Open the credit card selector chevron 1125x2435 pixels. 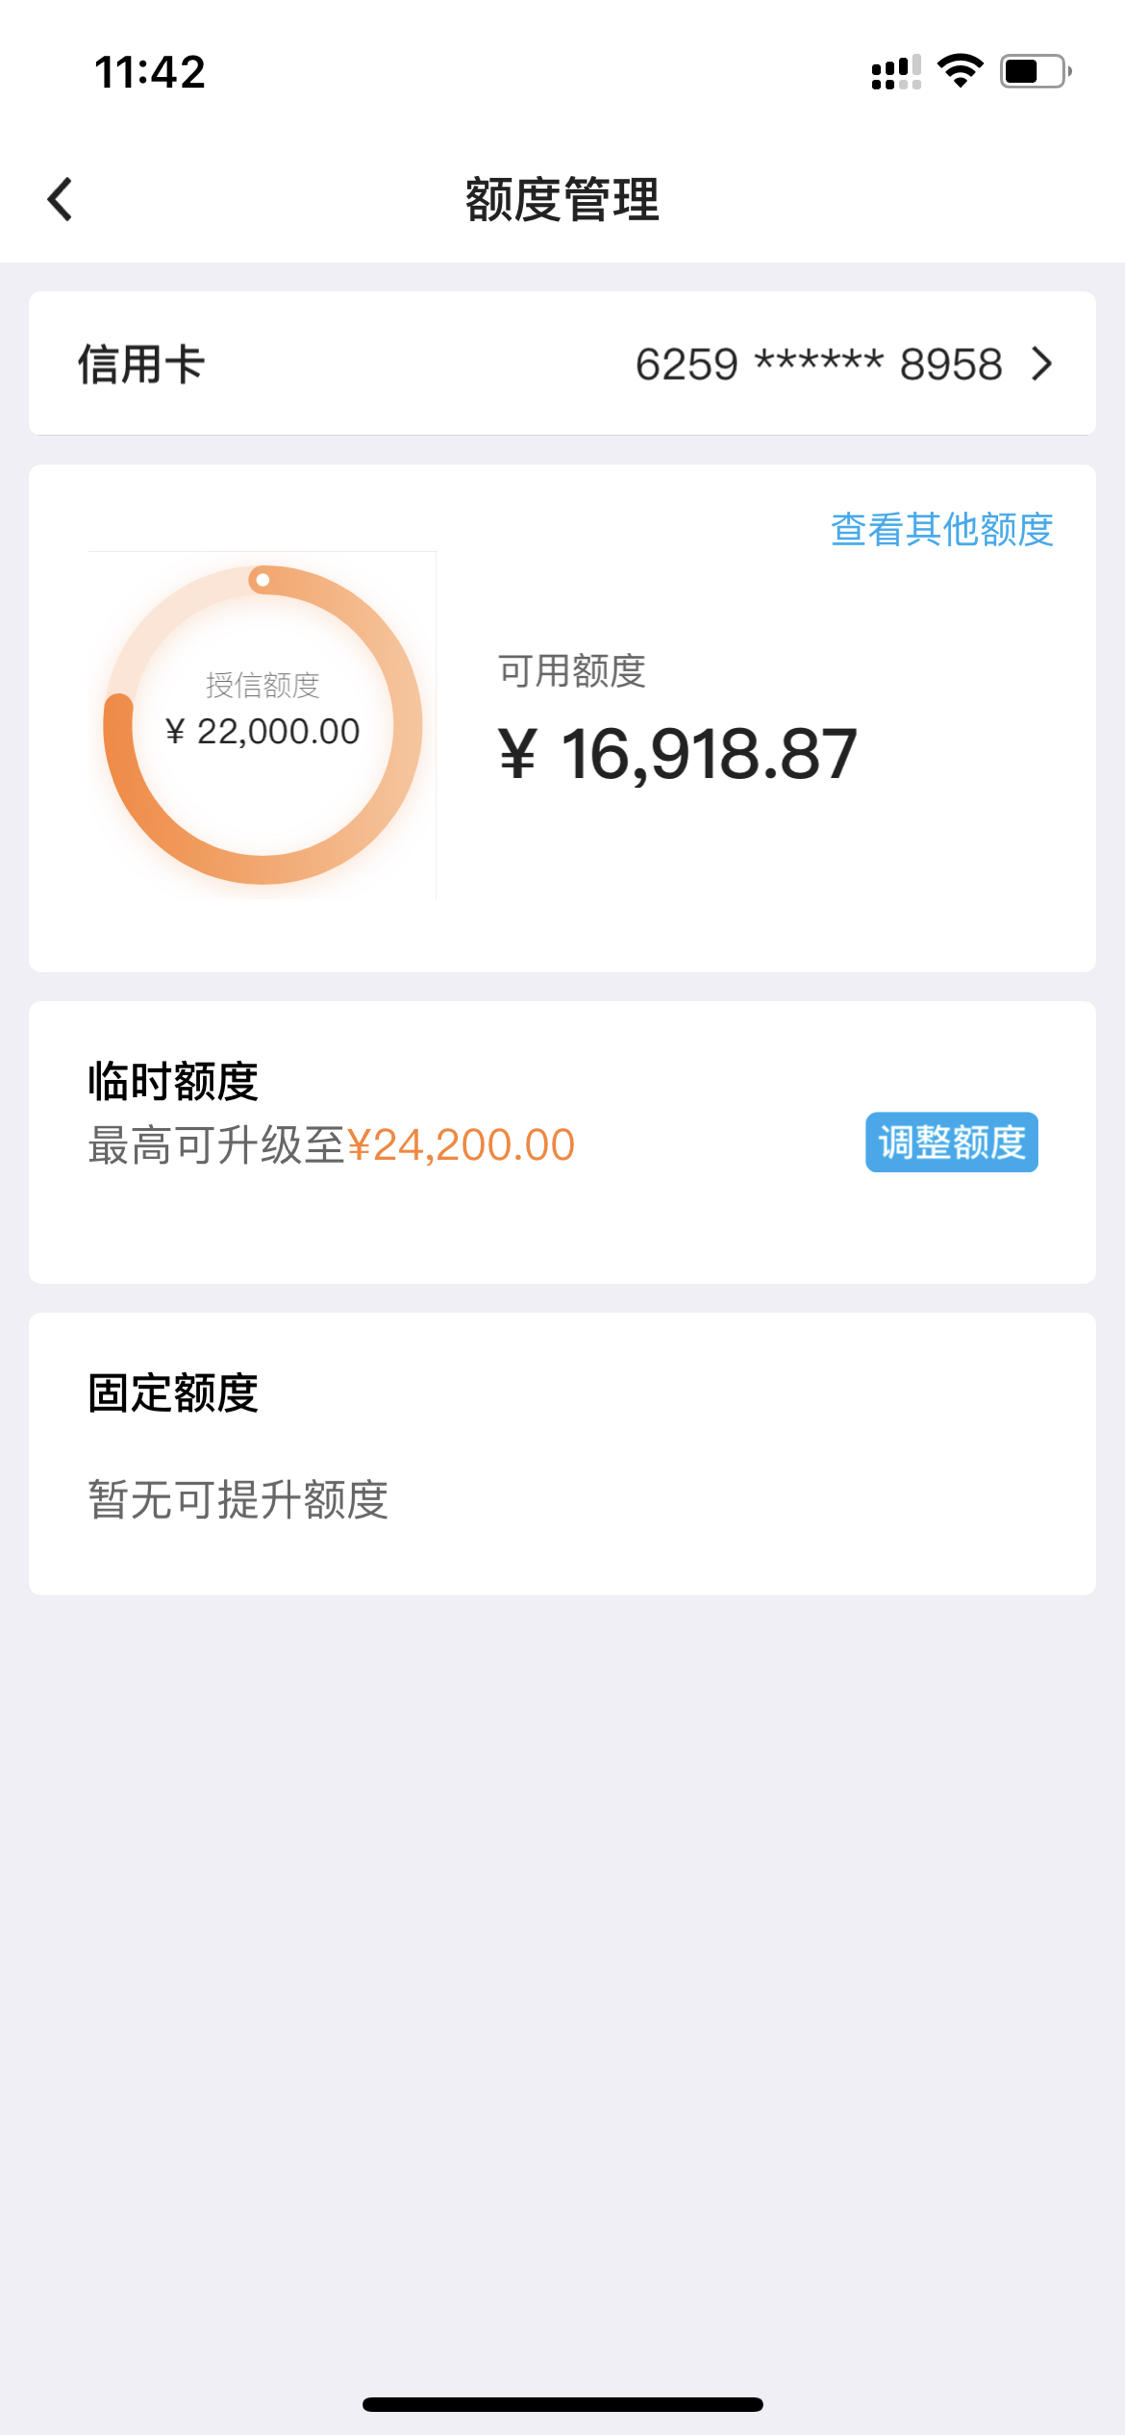point(1042,364)
